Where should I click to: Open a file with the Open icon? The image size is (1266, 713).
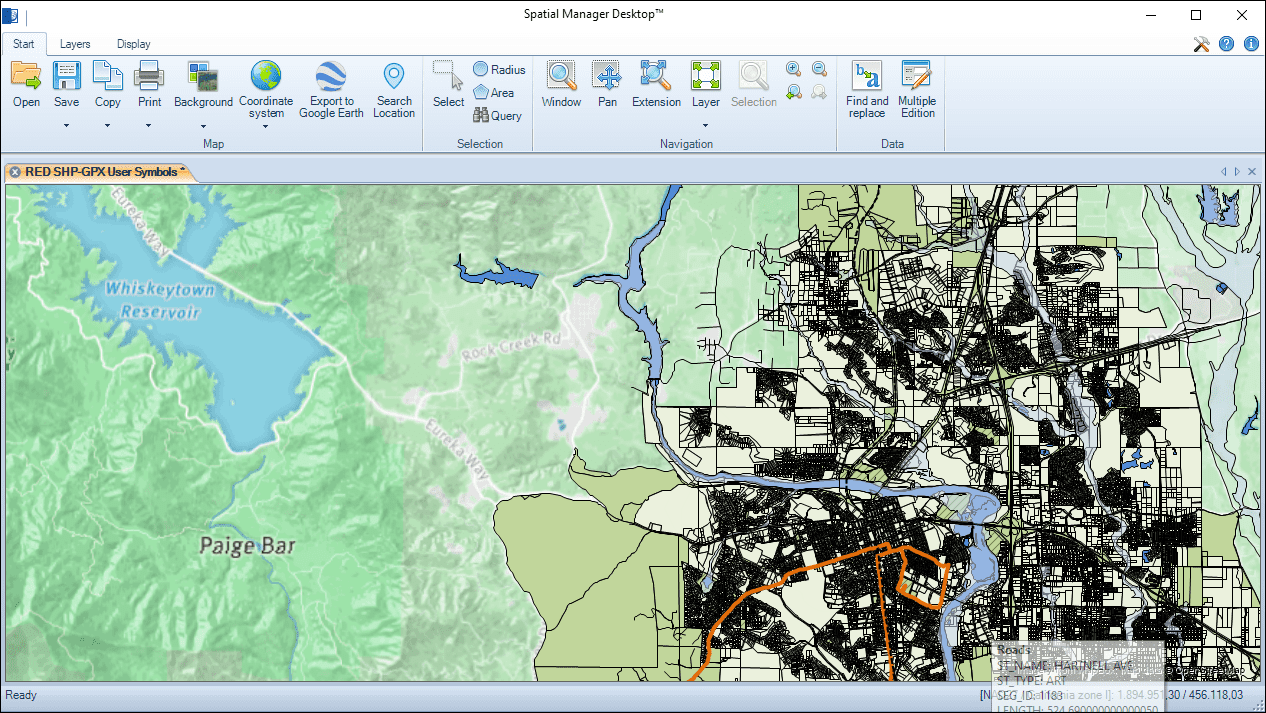(x=26, y=77)
